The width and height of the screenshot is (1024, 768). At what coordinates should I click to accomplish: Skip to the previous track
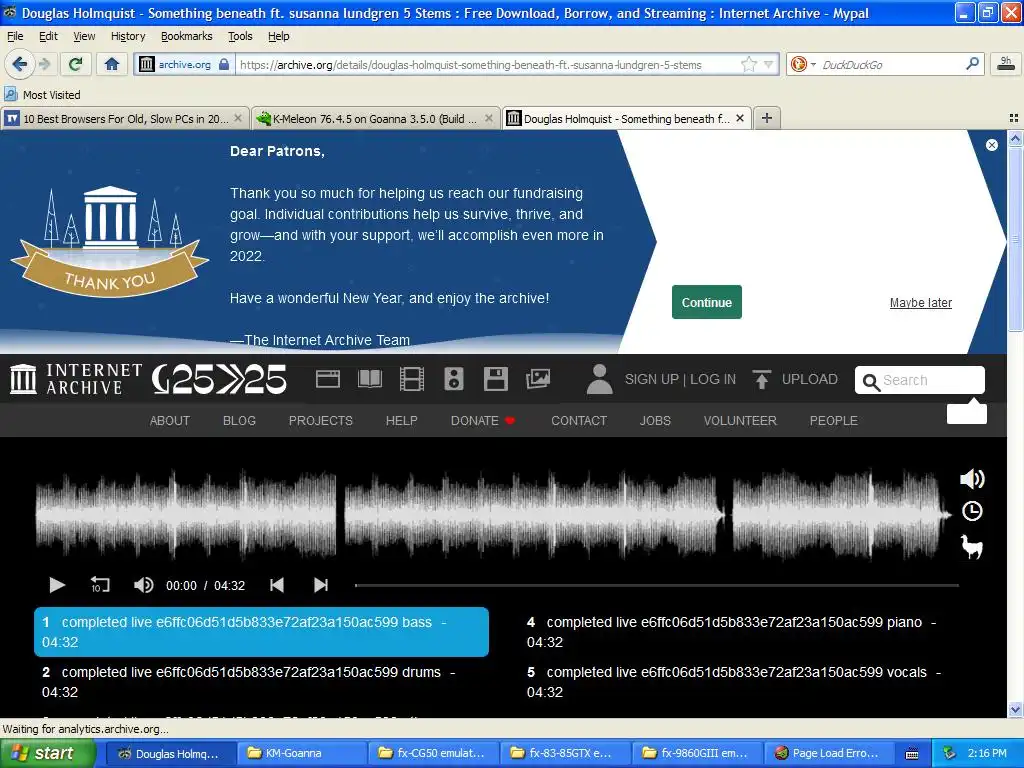point(277,585)
